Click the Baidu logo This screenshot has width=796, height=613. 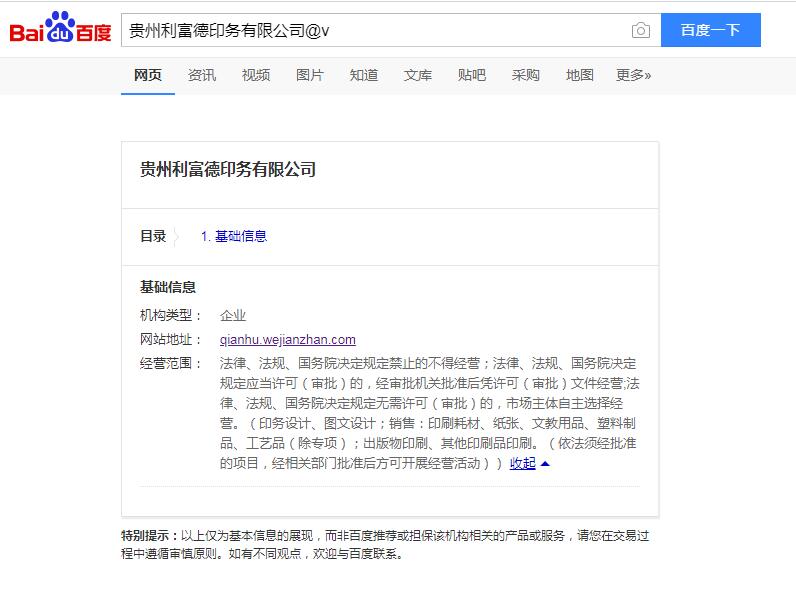point(60,30)
